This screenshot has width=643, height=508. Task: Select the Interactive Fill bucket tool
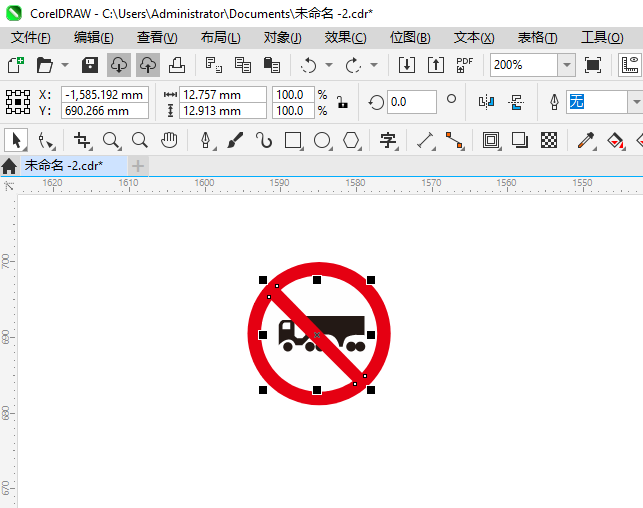pyautogui.click(x=615, y=140)
